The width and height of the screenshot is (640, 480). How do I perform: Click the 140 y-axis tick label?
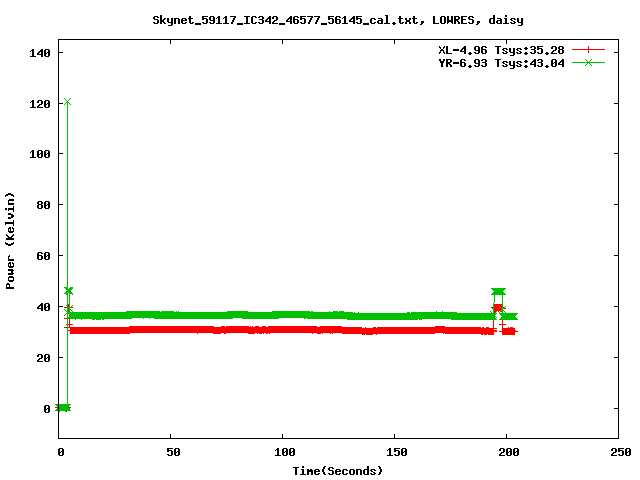pyautogui.click(x=40, y=53)
